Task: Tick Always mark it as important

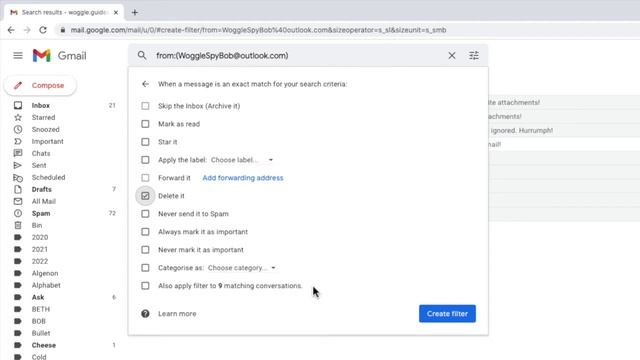Action: point(145,232)
